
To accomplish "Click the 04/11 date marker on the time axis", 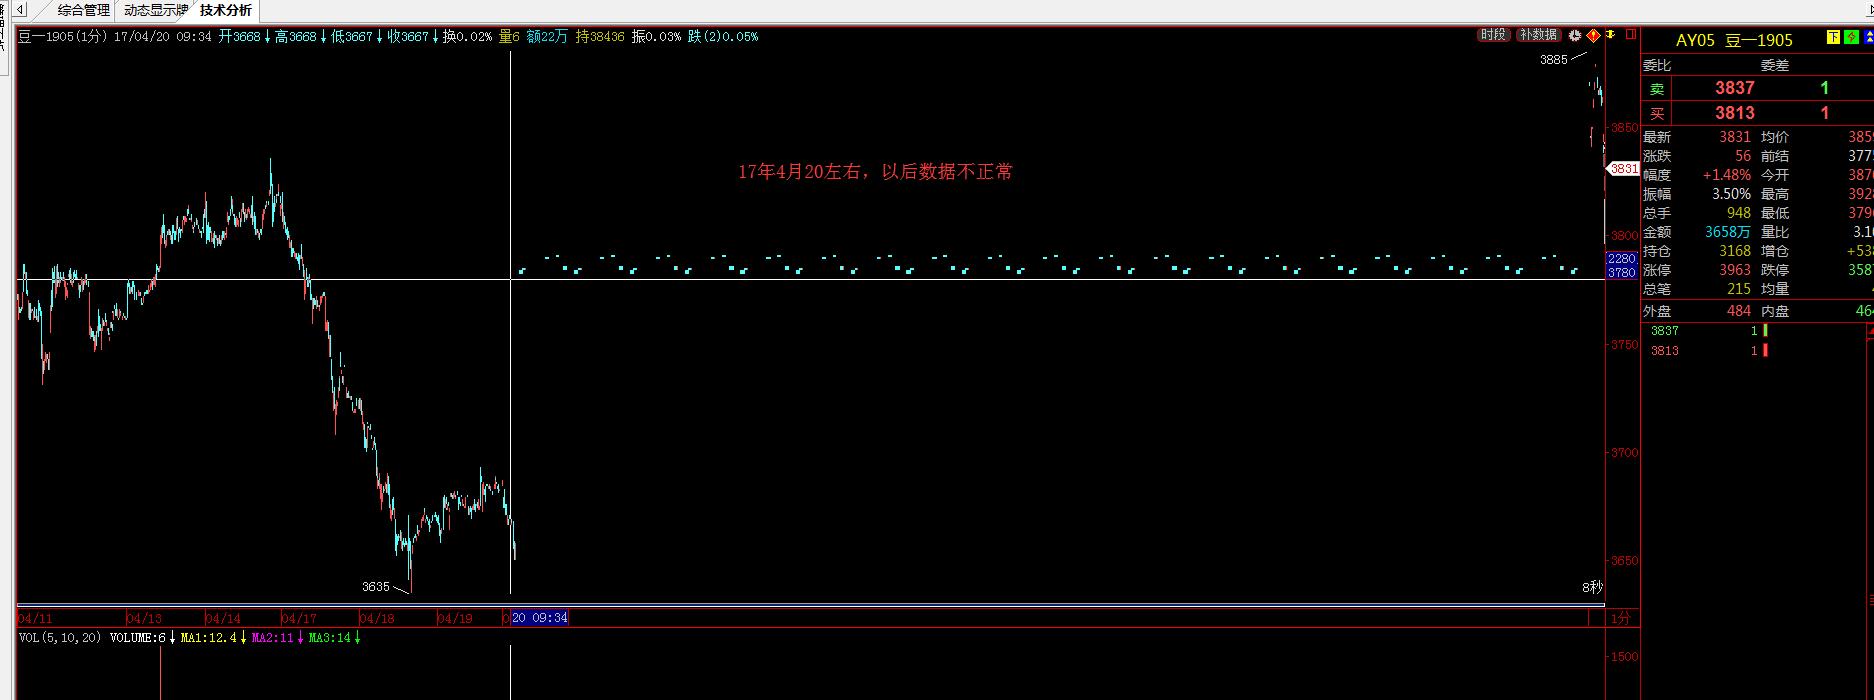I will [x=34, y=618].
